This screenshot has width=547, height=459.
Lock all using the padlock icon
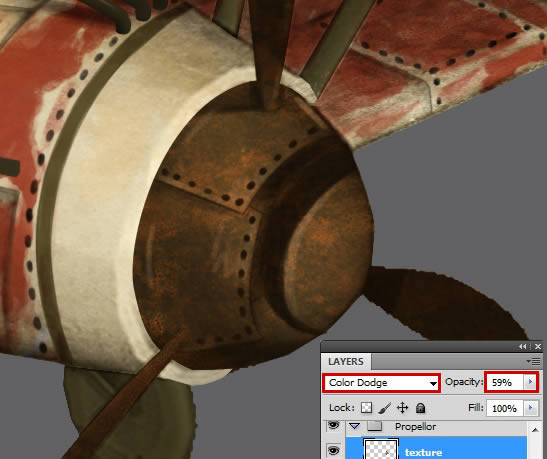click(x=421, y=408)
